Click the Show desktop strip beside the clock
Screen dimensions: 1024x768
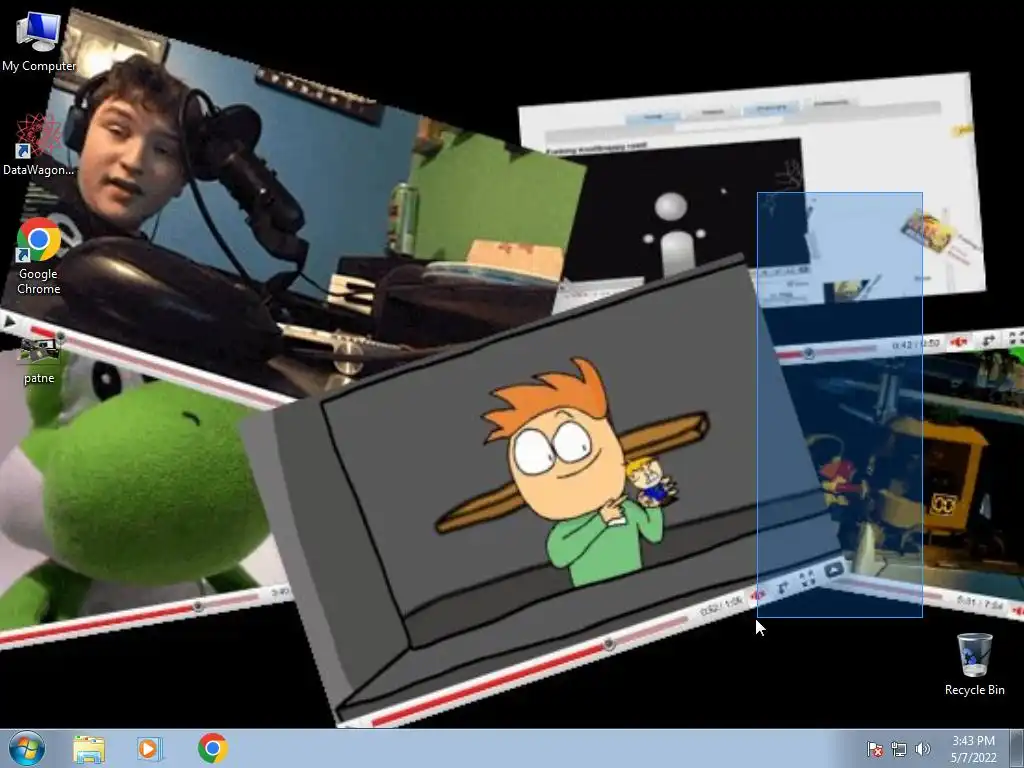pos(1016,748)
